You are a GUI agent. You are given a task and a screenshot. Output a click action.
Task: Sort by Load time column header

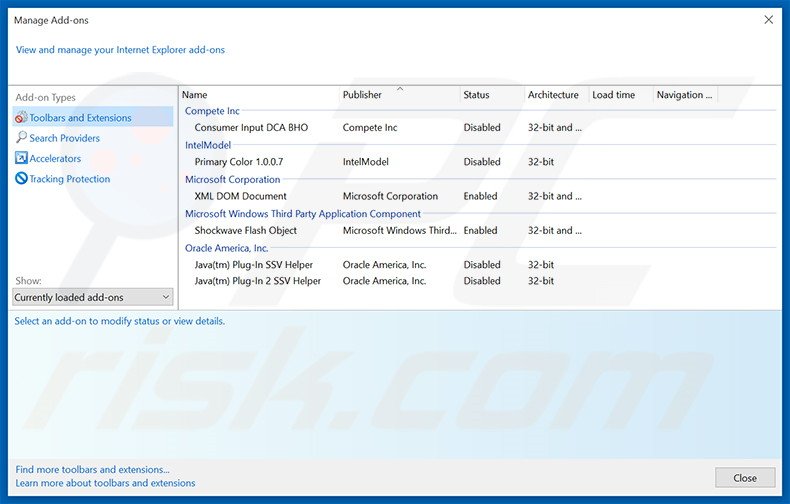621,95
